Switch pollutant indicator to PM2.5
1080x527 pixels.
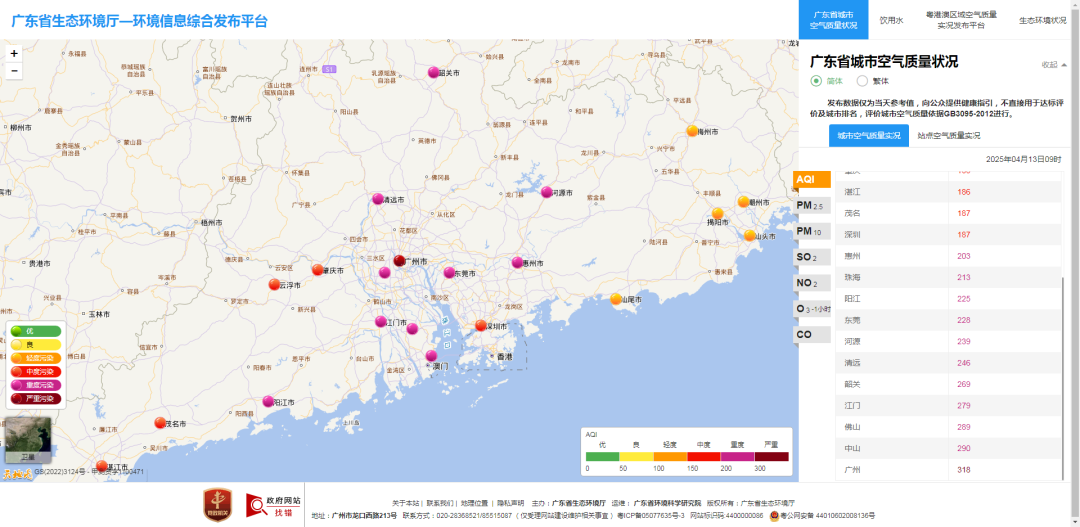click(x=810, y=206)
